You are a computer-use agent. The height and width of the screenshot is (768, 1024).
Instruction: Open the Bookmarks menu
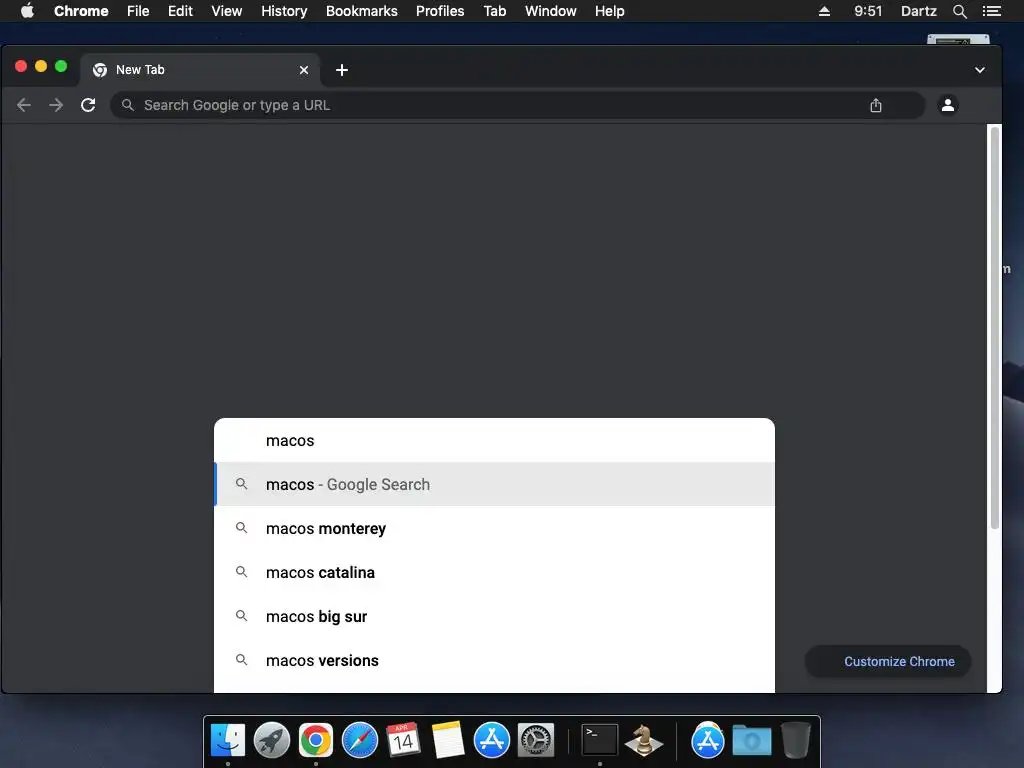[362, 11]
